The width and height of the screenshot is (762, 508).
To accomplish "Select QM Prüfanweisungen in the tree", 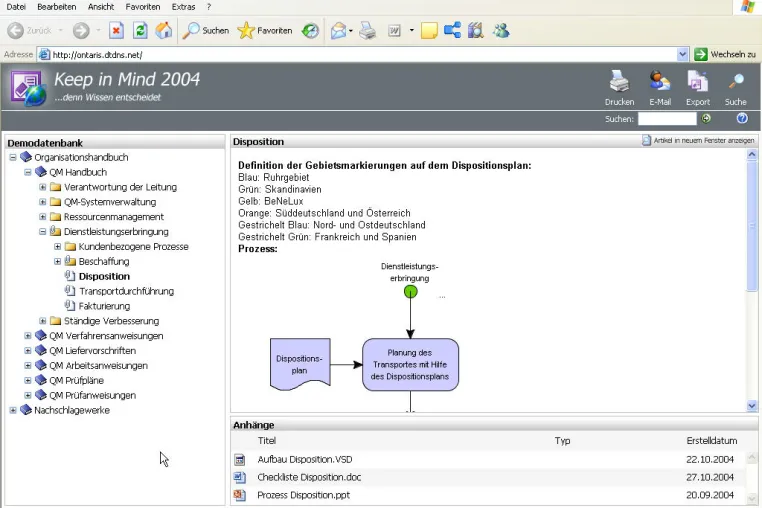I will point(92,395).
